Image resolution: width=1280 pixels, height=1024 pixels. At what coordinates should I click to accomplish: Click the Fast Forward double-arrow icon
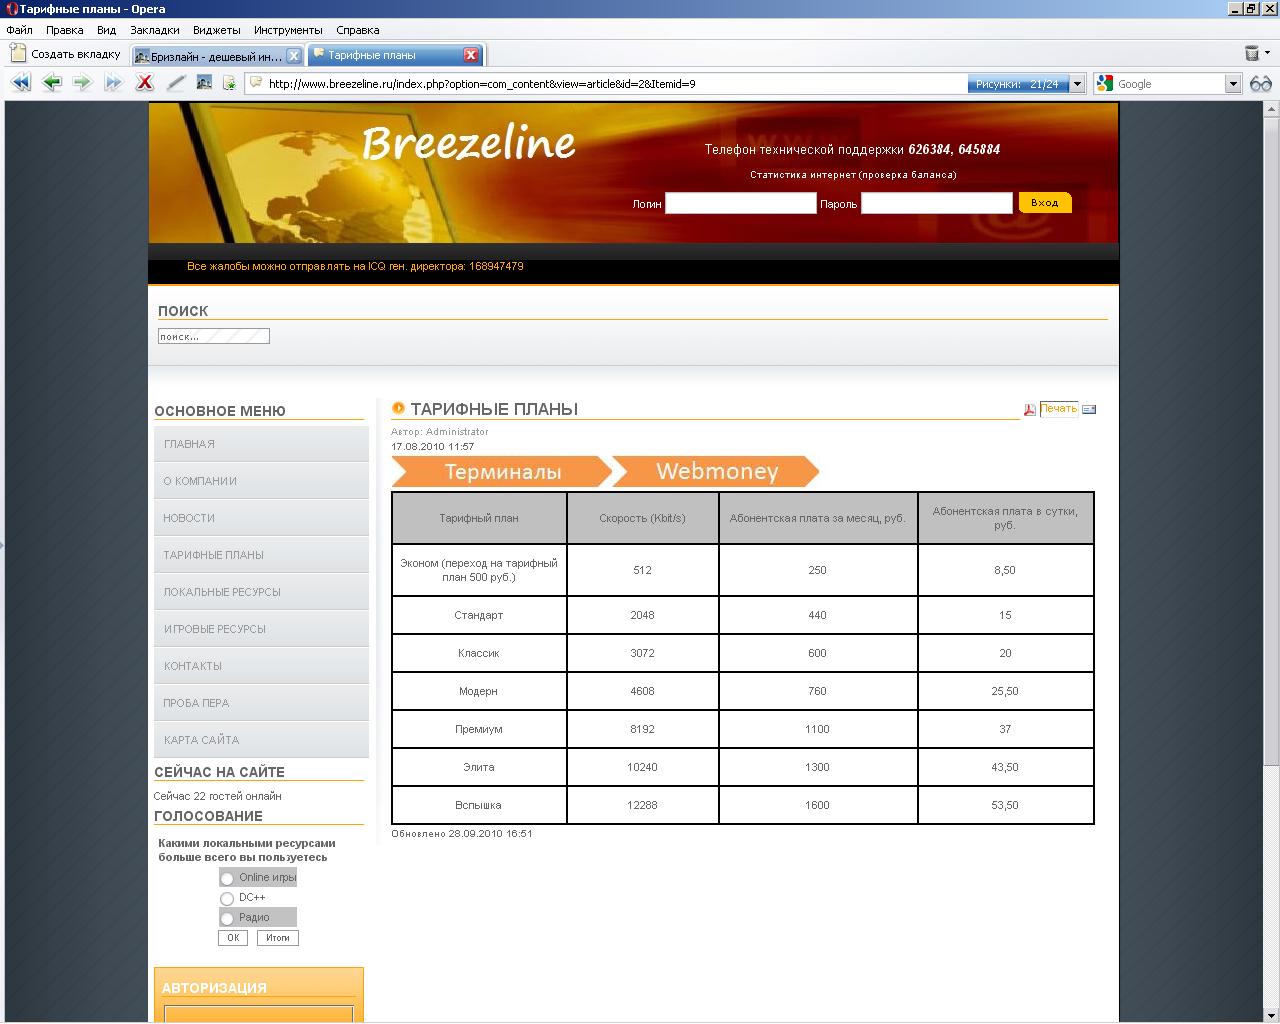(x=114, y=83)
